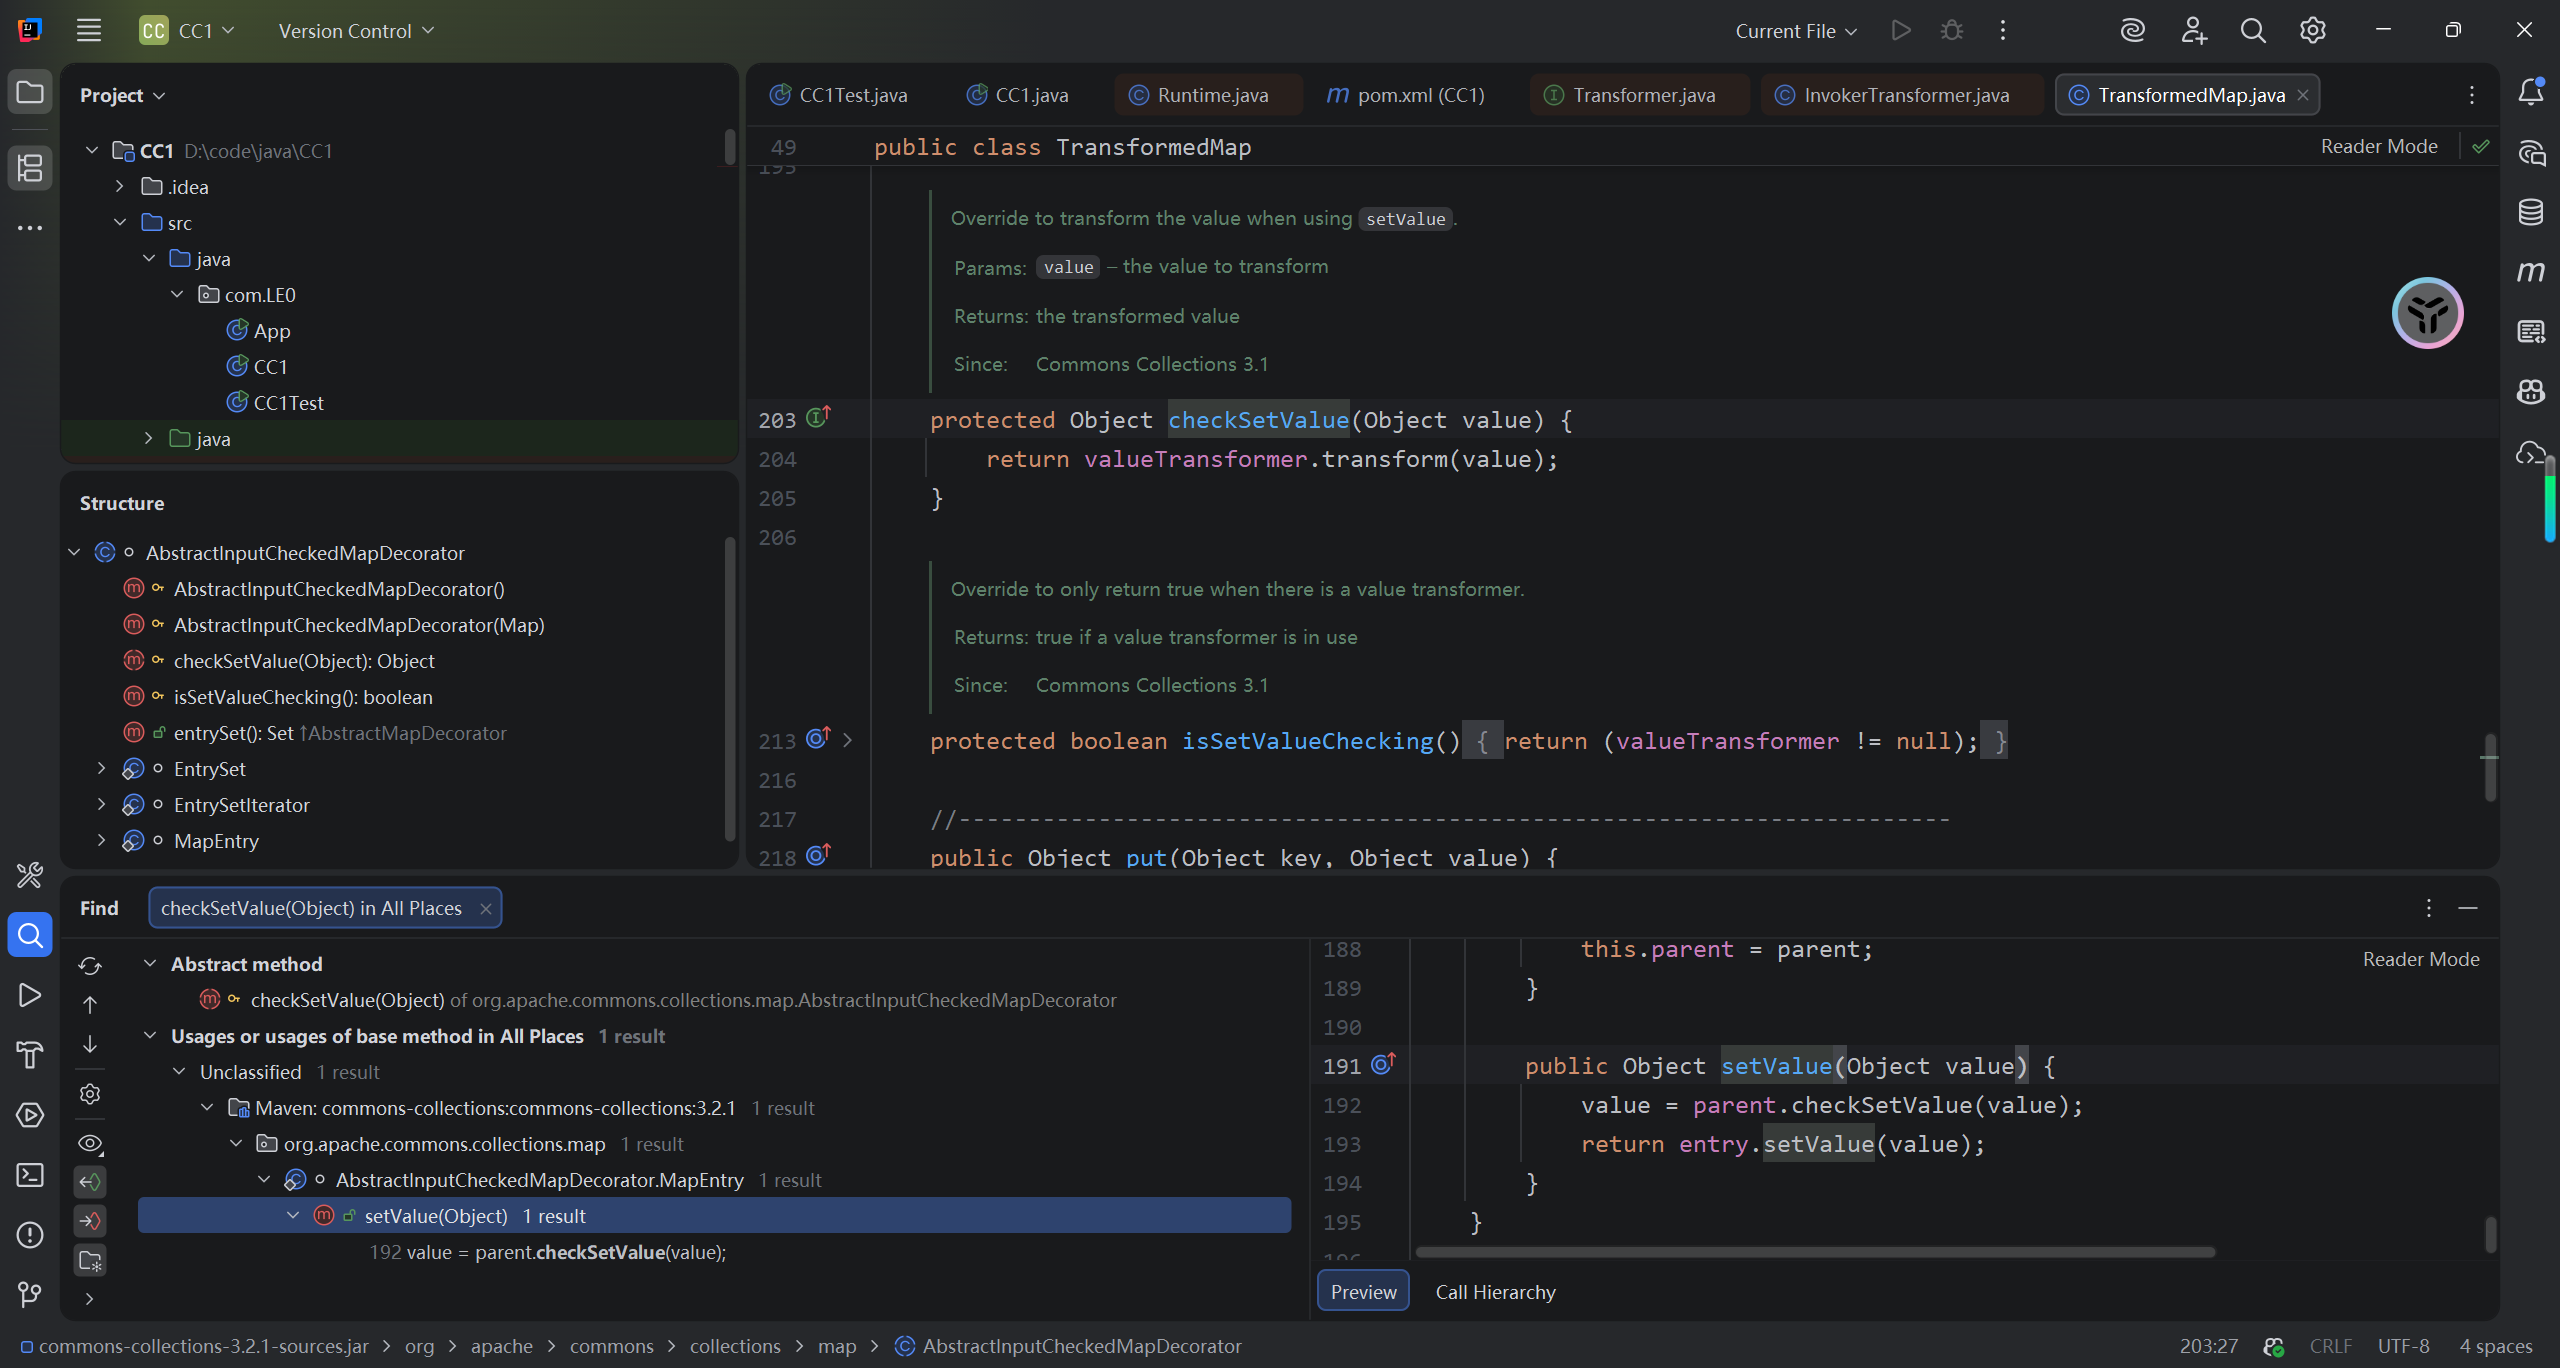
Task: Open the Maven tool window icon
Action: (2531, 272)
